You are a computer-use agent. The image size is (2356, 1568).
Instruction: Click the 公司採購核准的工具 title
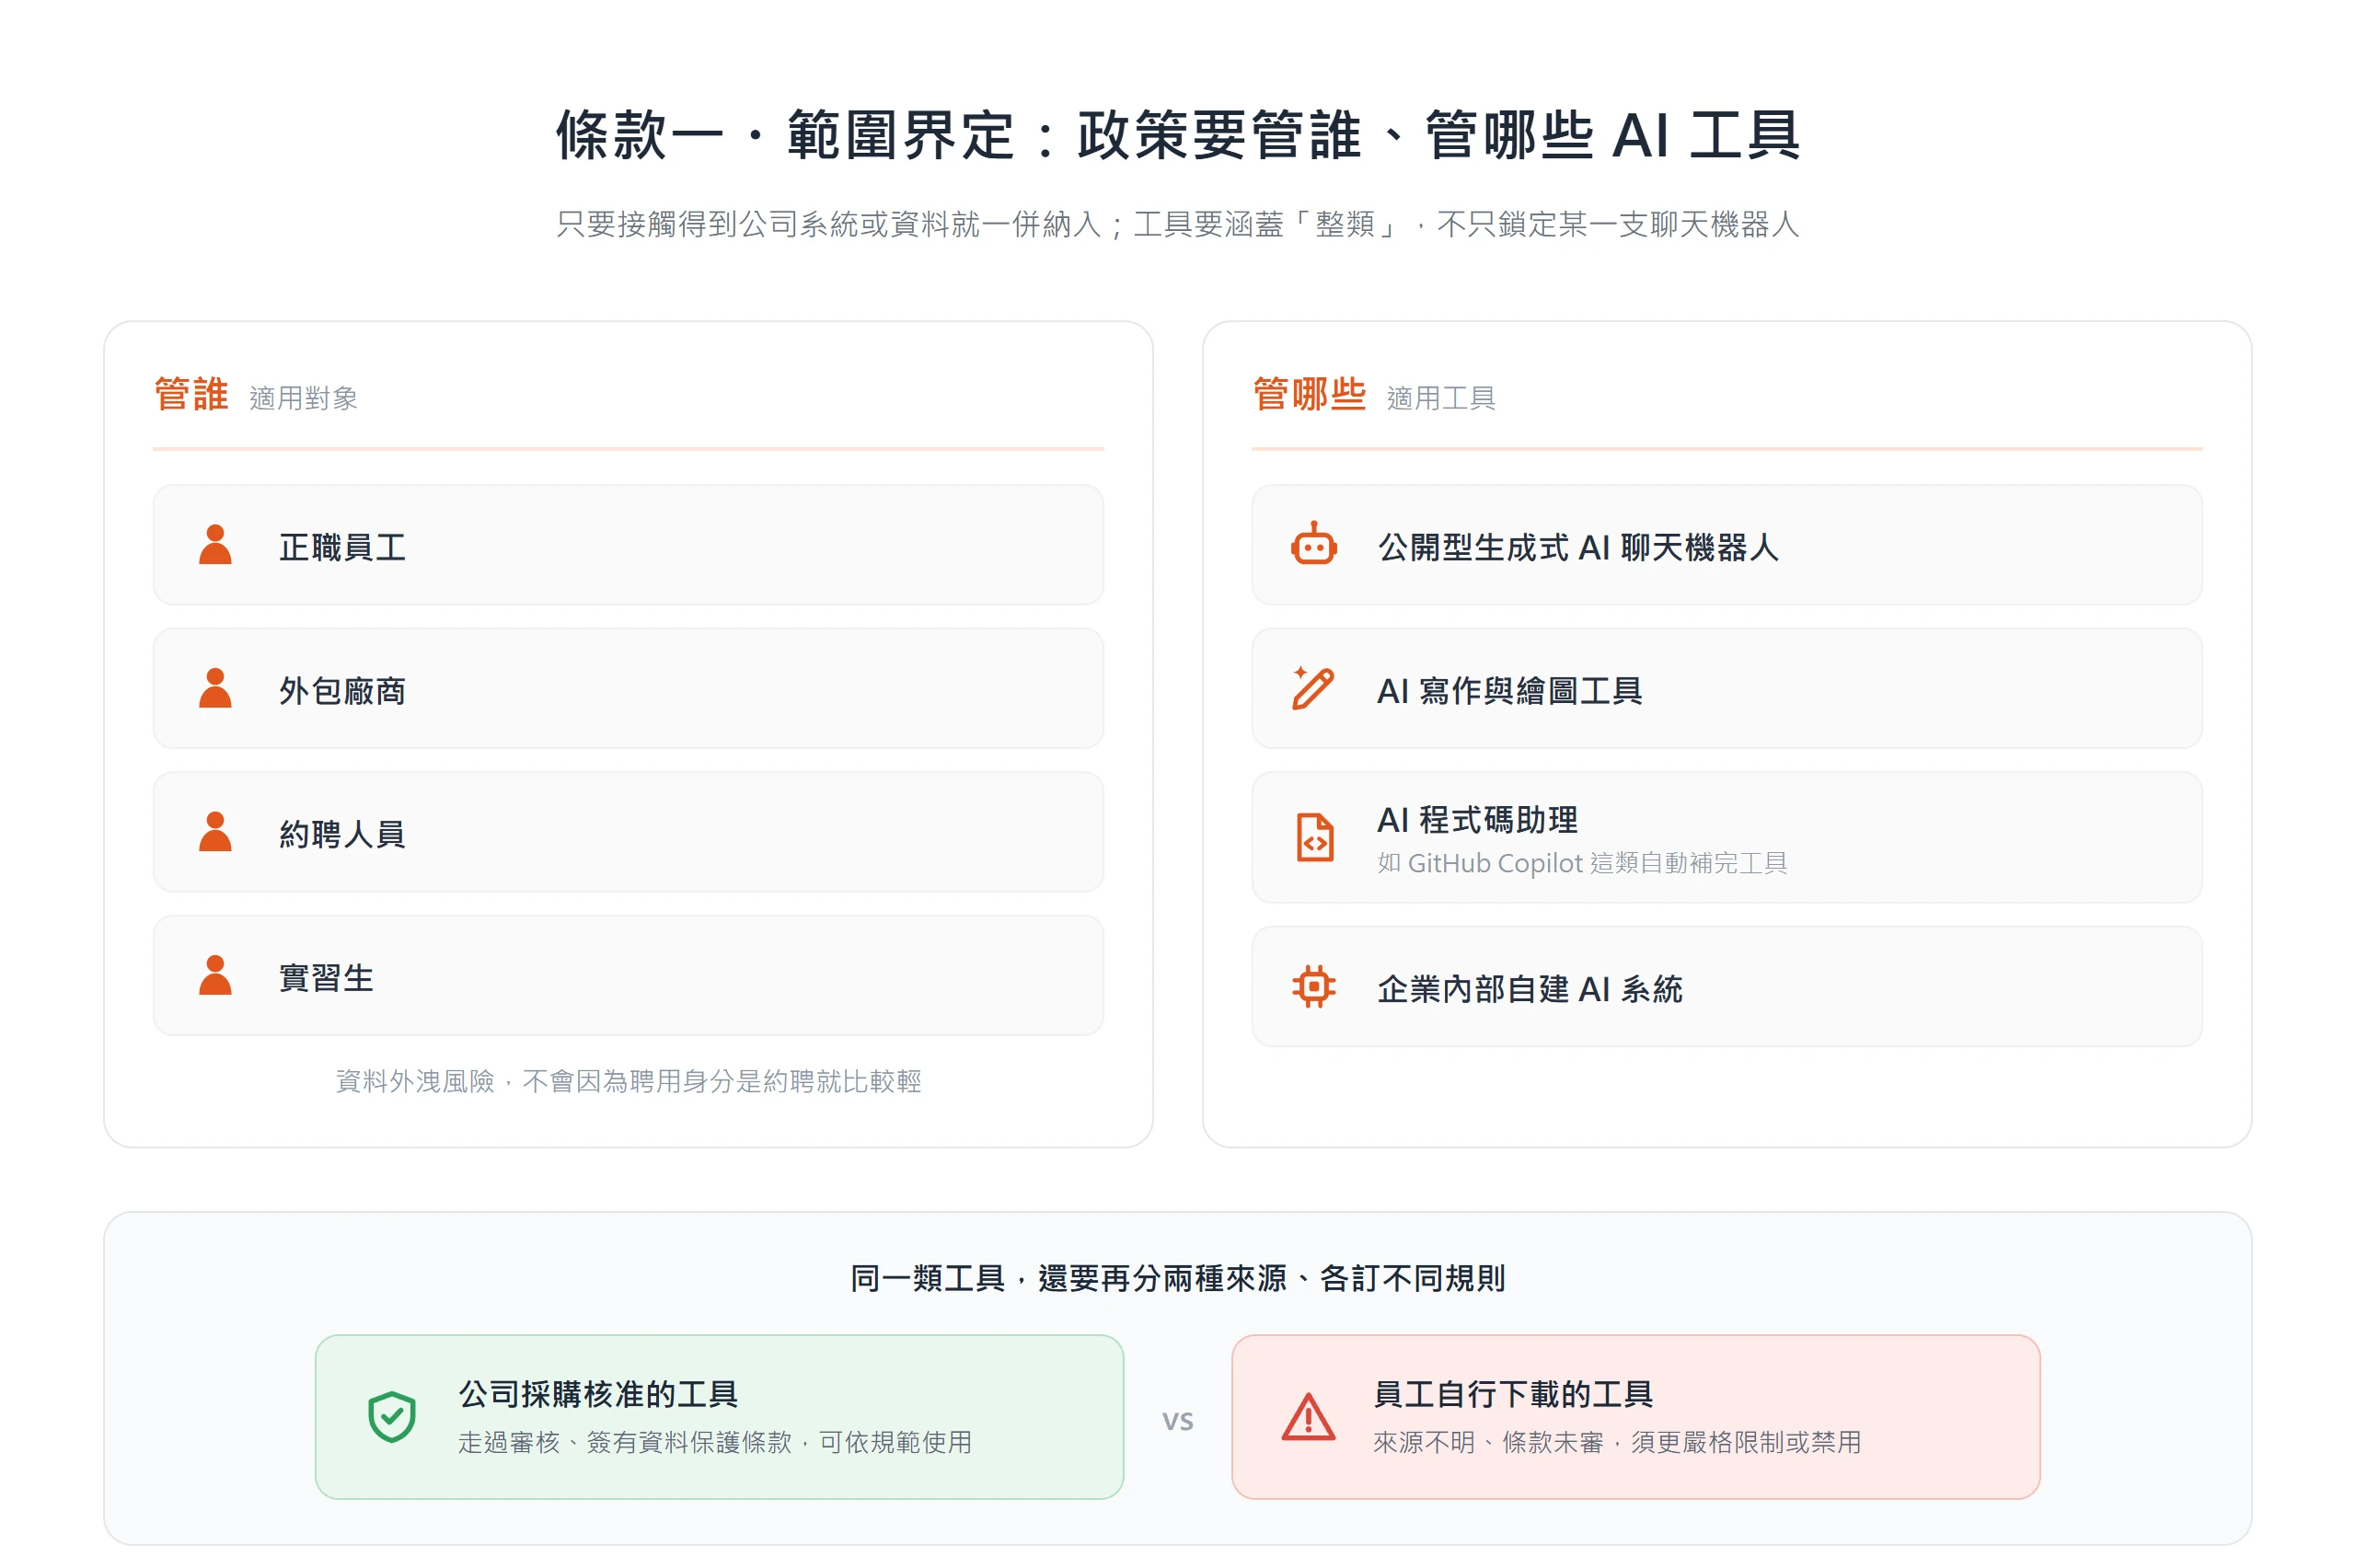click(598, 1394)
